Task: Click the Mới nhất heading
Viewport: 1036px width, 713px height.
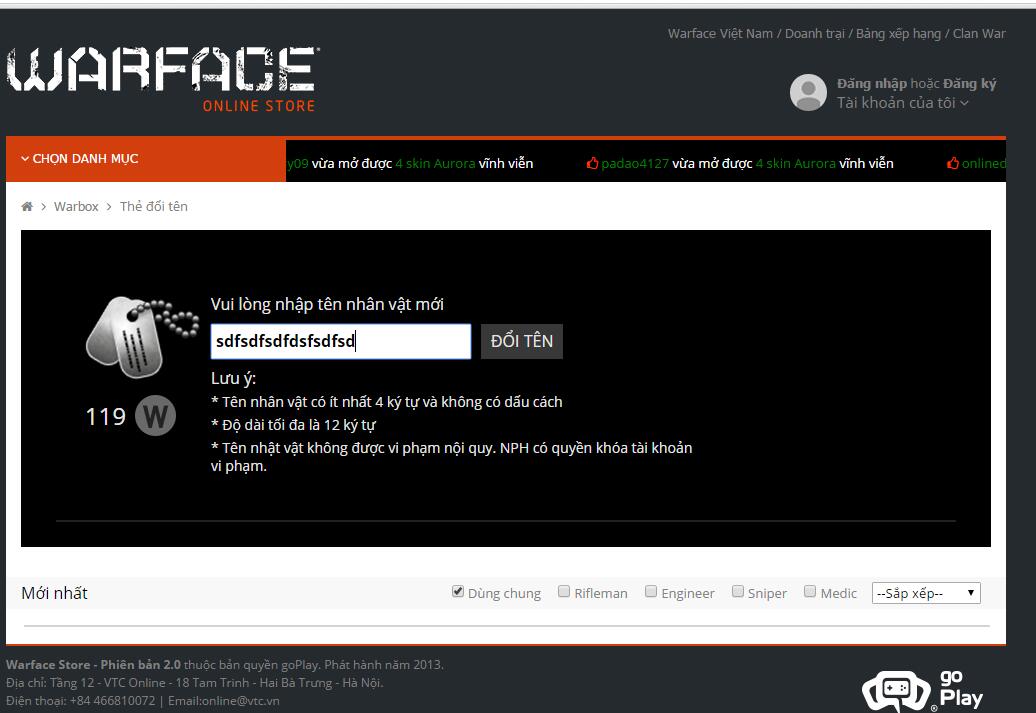Action: pos(54,593)
